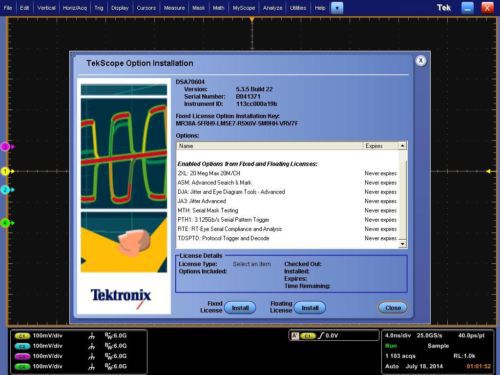Viewport: 500px width, 375px height.
Task: Click the eye diagram illustration image
Action: click(124, 154)
